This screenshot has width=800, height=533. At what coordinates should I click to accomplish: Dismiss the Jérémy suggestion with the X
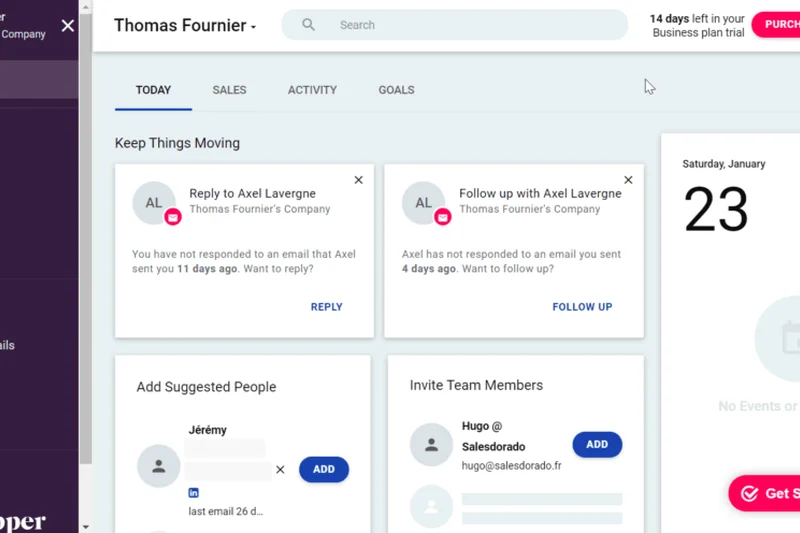(x=280, y=469)
